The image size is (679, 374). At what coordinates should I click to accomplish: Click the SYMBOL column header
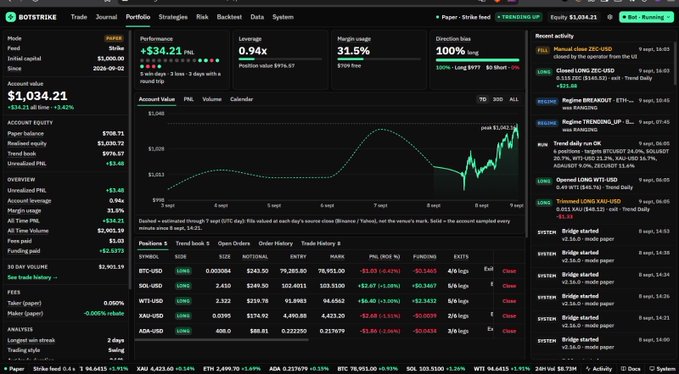pos(149,257)
